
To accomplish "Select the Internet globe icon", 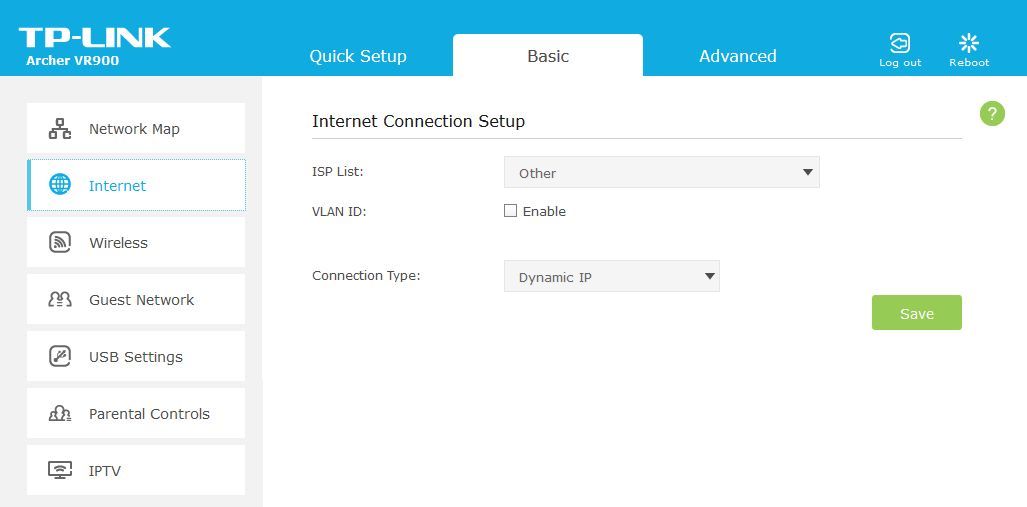I will [x=60, y=185].
